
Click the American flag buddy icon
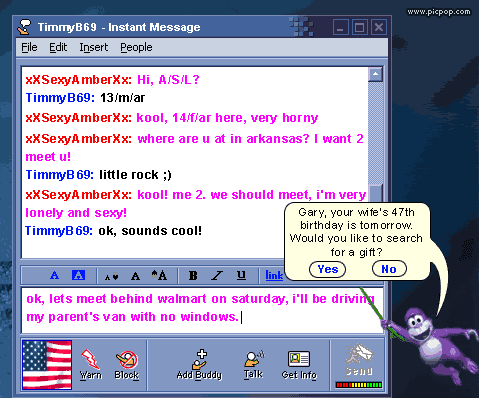(x=47, y=365)
